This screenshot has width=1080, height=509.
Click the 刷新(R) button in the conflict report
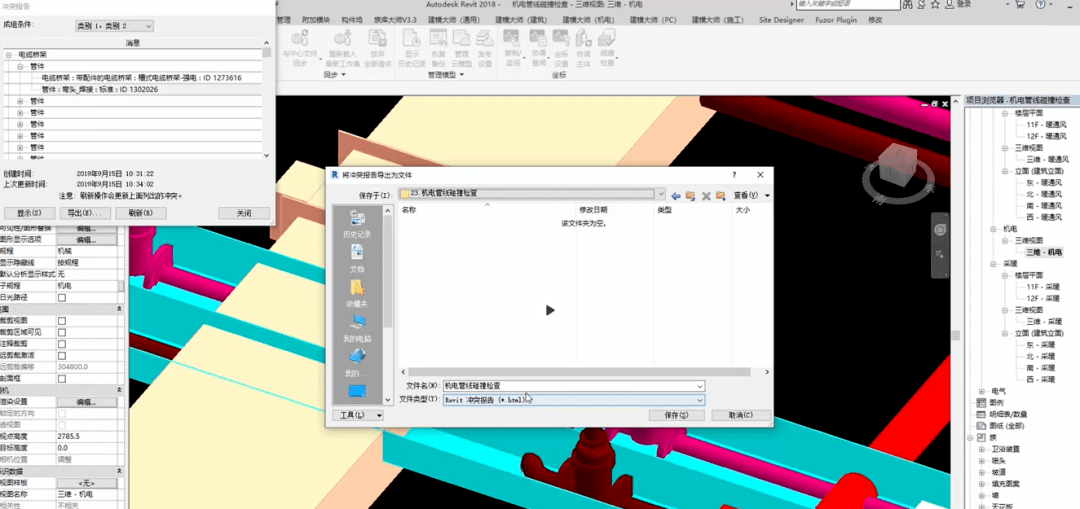point(140,213)
